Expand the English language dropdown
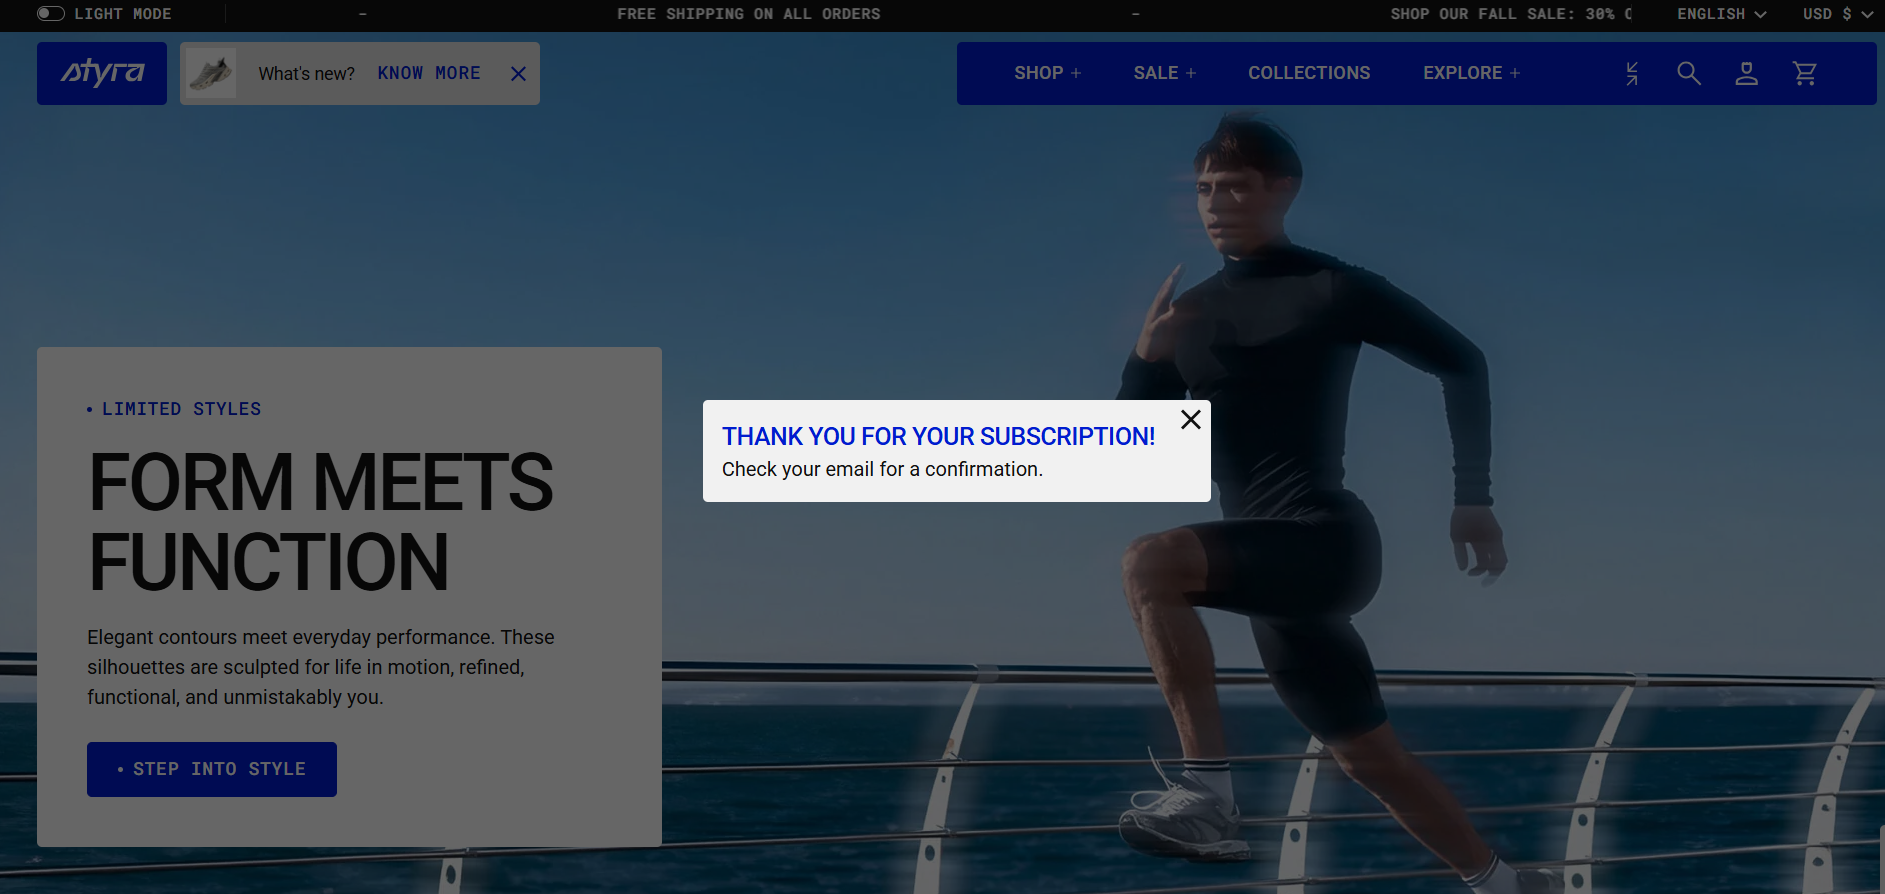 [x=1722, y=14]
